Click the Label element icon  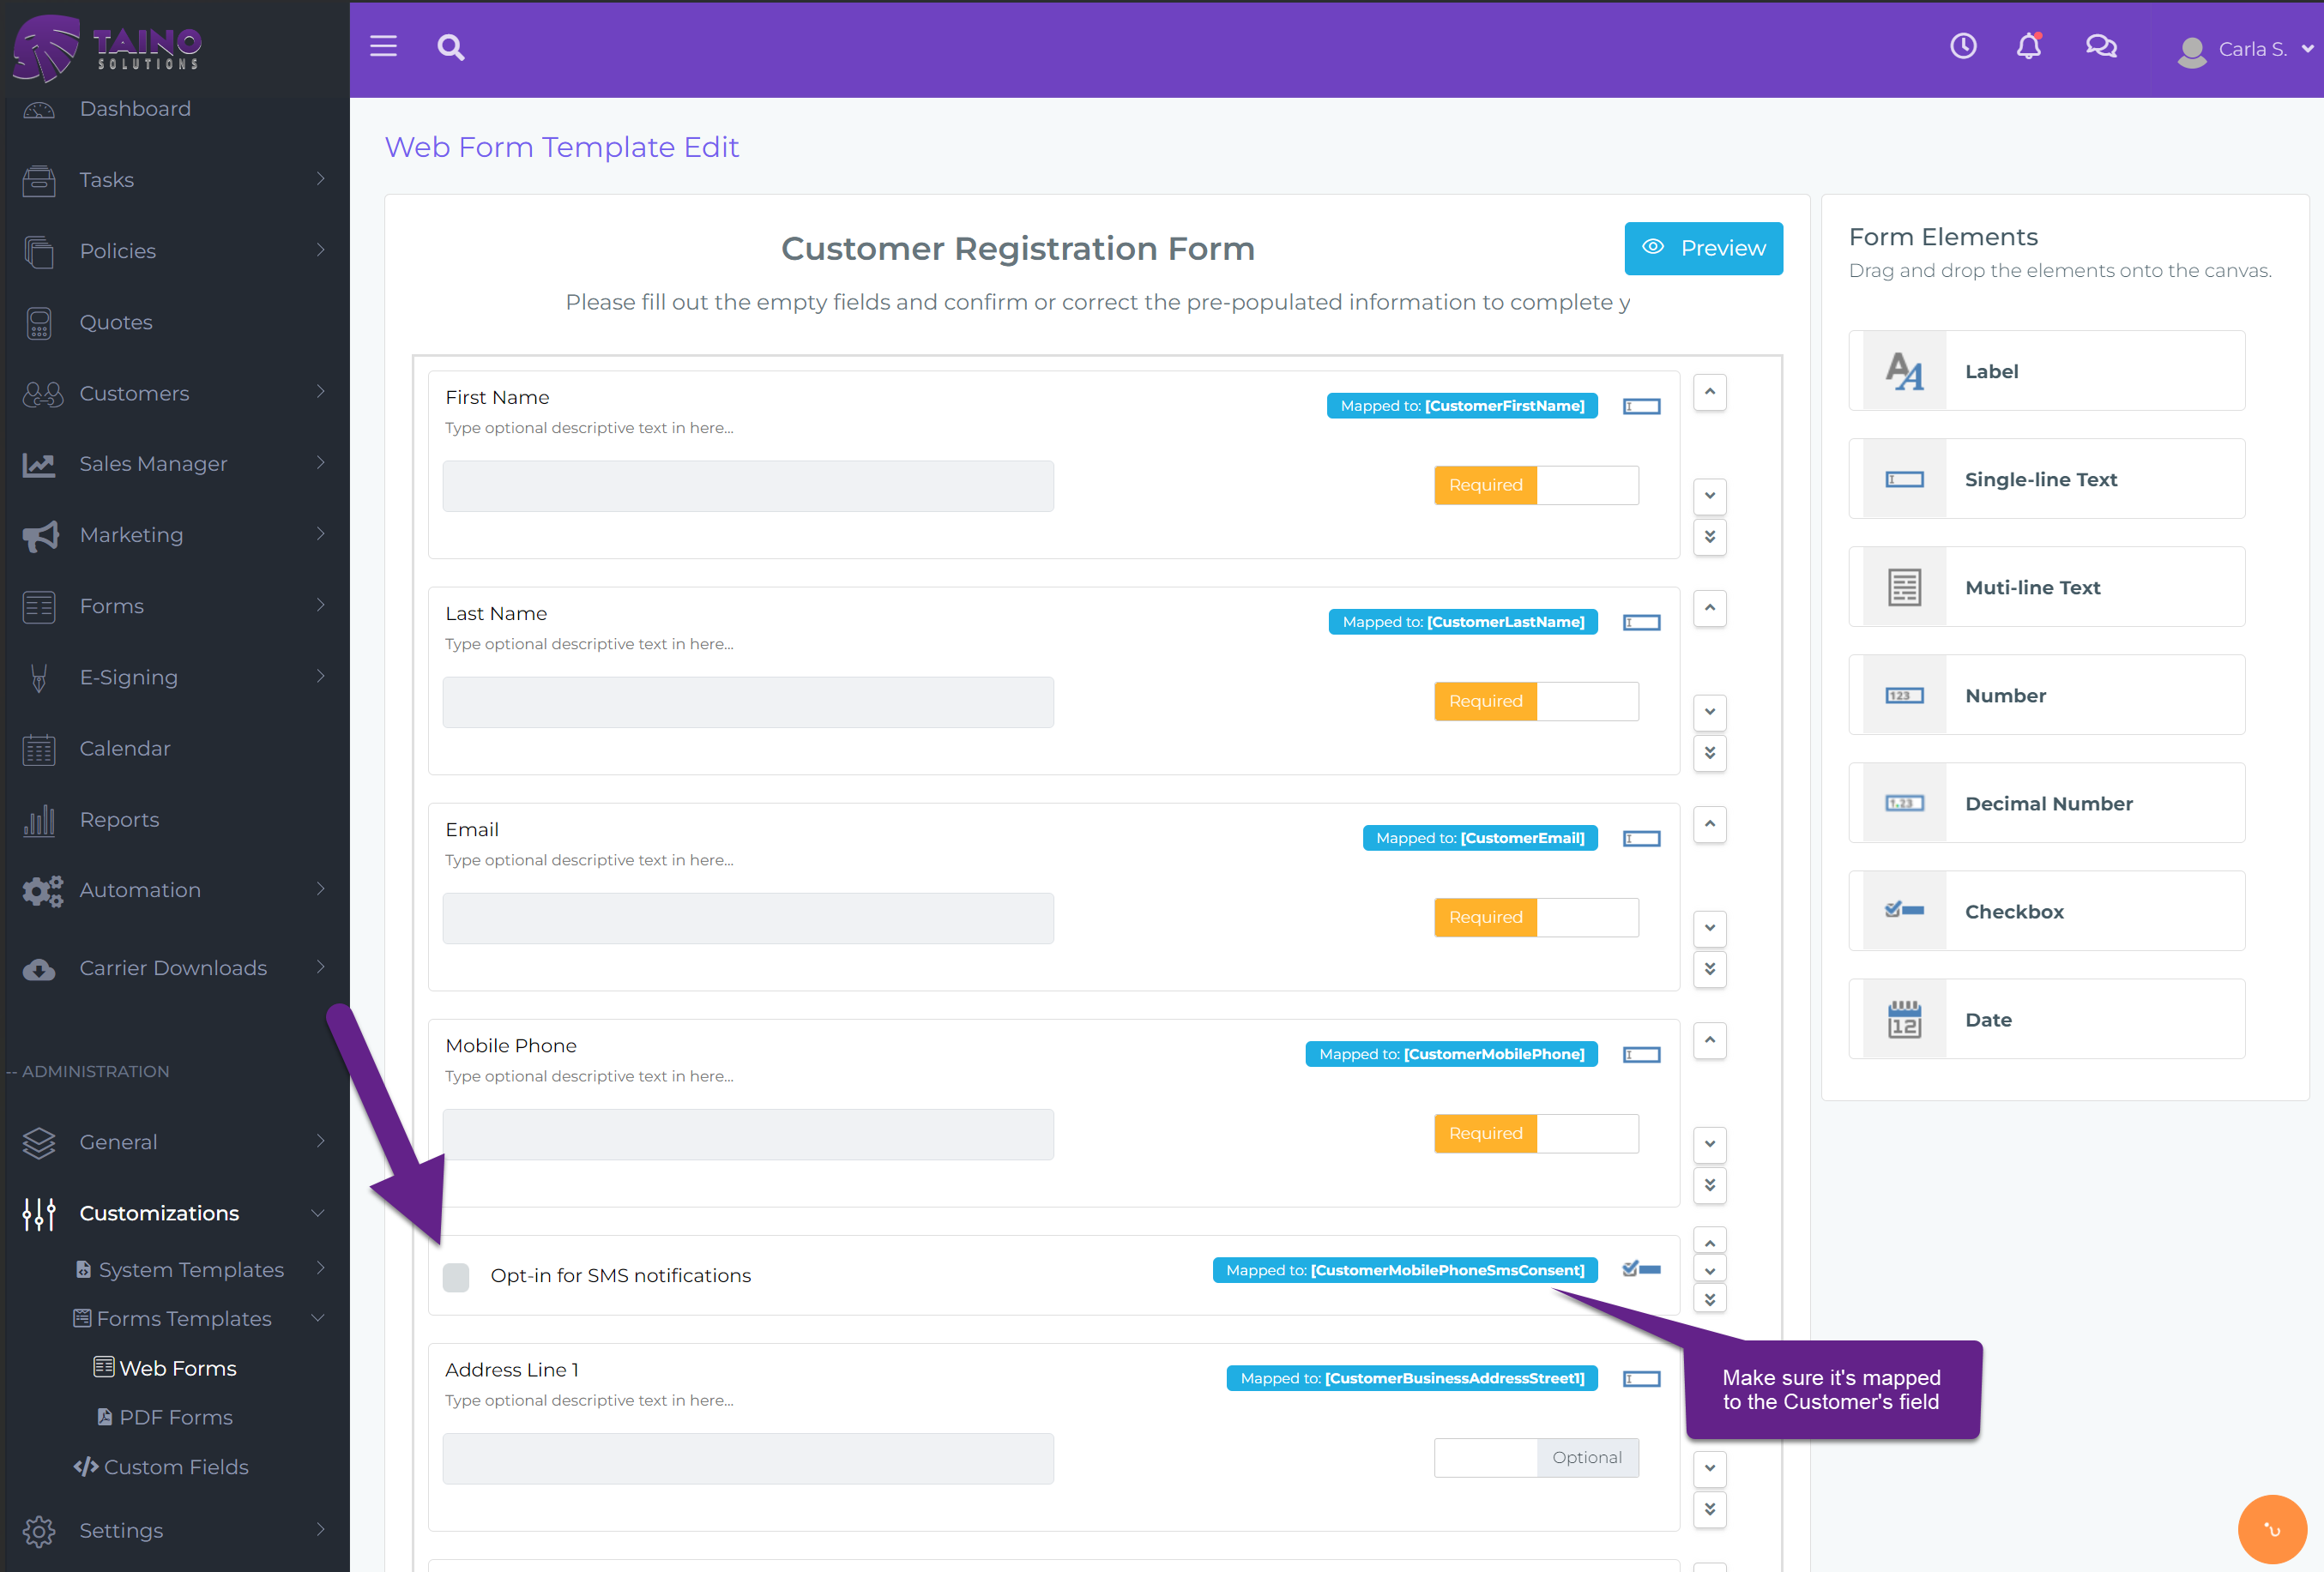[x=1904, y=371]
